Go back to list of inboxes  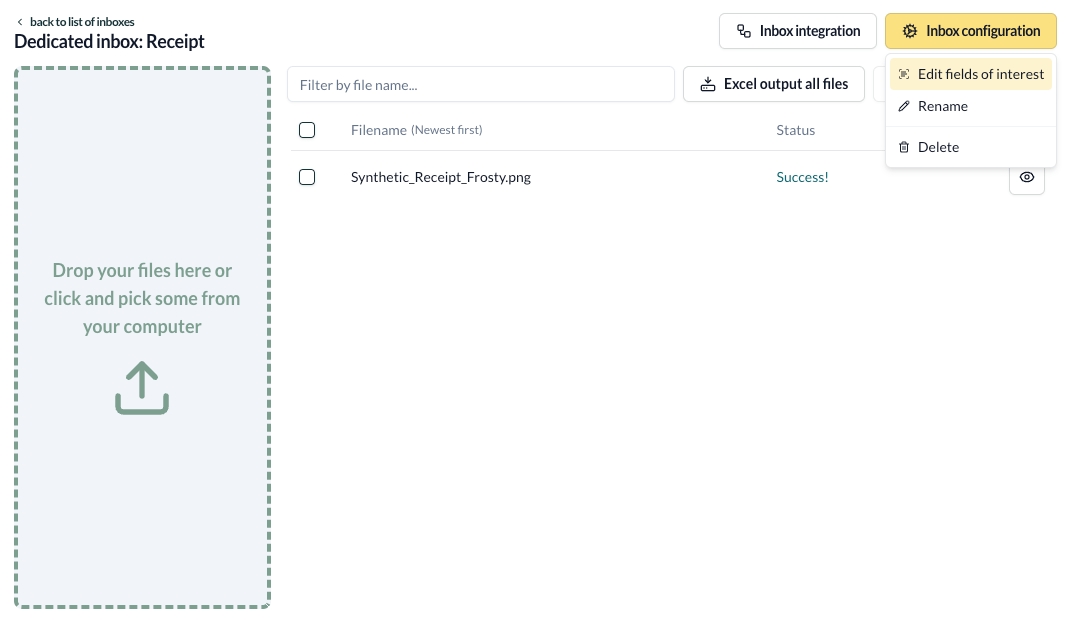tap(81, 22)
